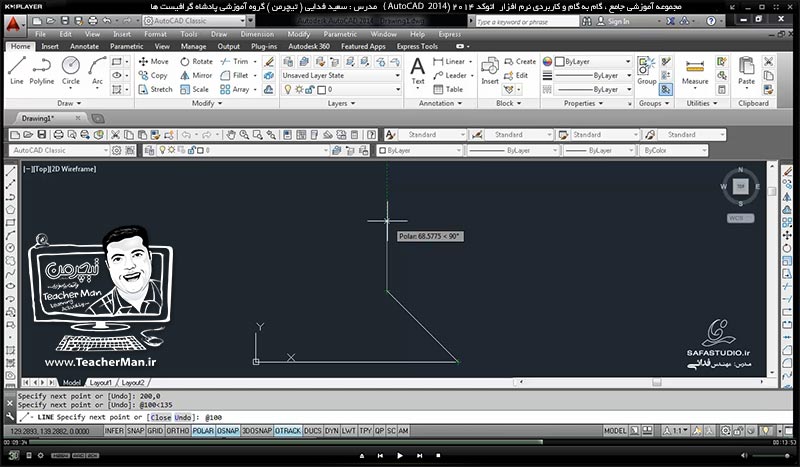800x467 pixels.
Task: Click the KMPlayer video seek bar
Action: pyautogui.click(x=399, y=443)
